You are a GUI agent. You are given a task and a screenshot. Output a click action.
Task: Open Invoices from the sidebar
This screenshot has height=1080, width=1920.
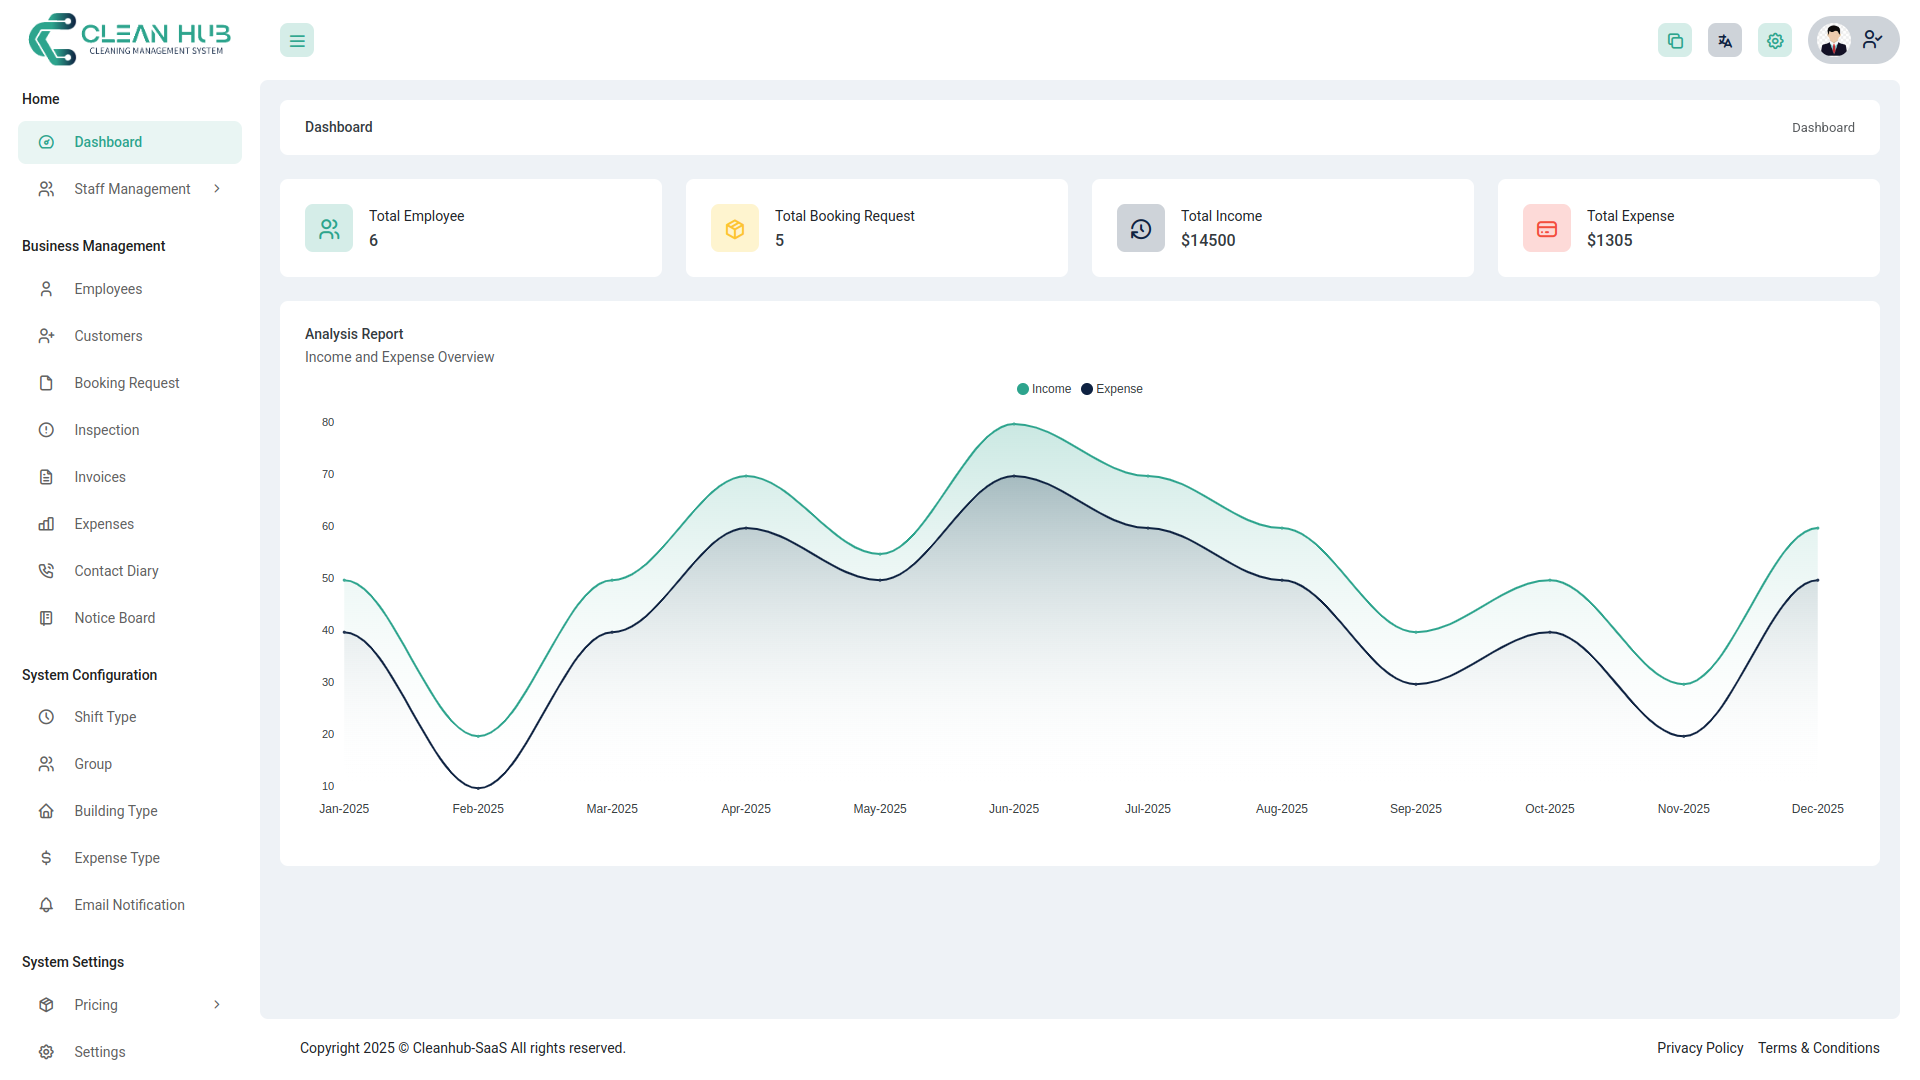click(x=46, y=477)
